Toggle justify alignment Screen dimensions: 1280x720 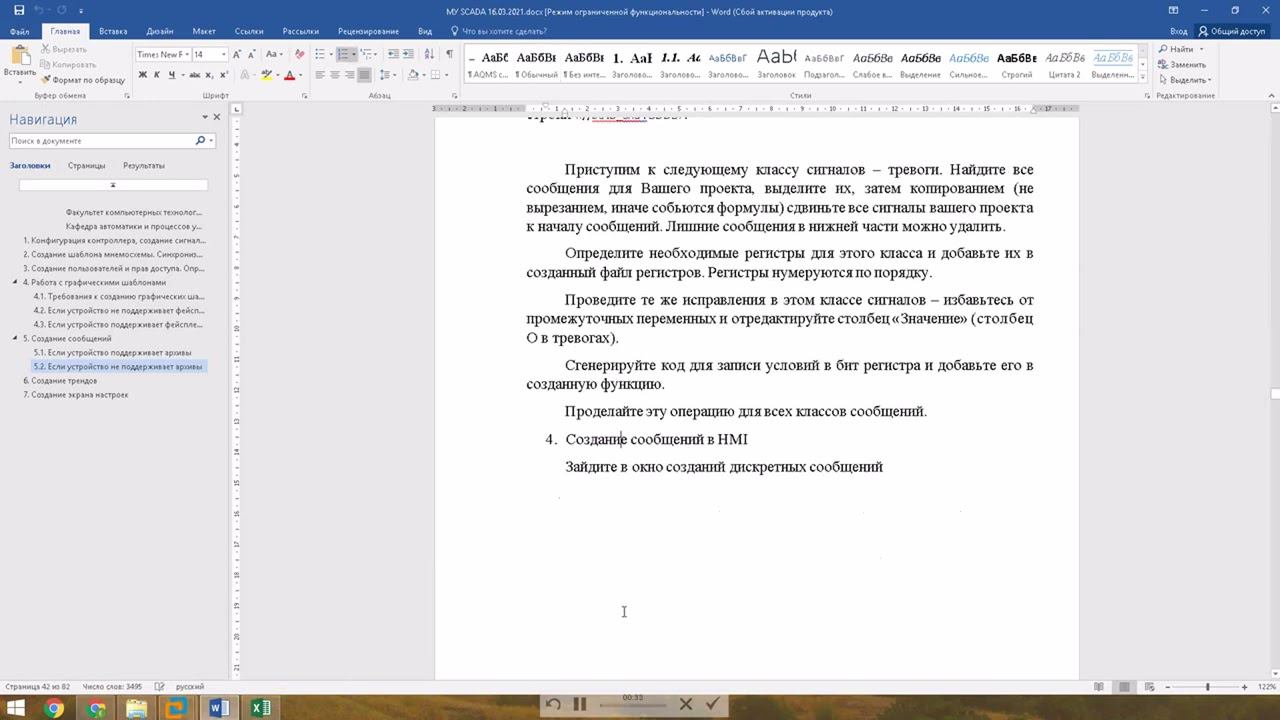364,75
